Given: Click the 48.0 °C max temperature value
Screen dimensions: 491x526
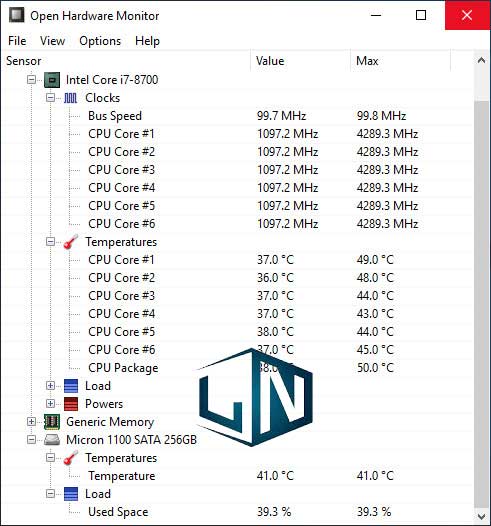Looking at the screenshot, I should click(x=375, y=278).
